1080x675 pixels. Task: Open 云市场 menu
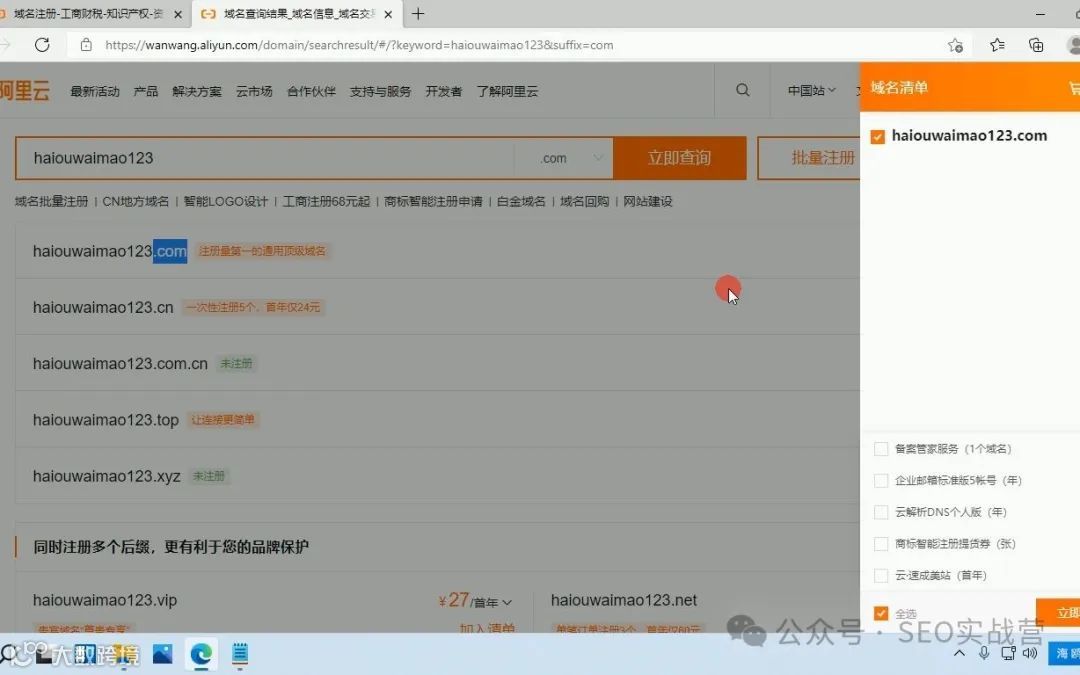click(254, 91)
